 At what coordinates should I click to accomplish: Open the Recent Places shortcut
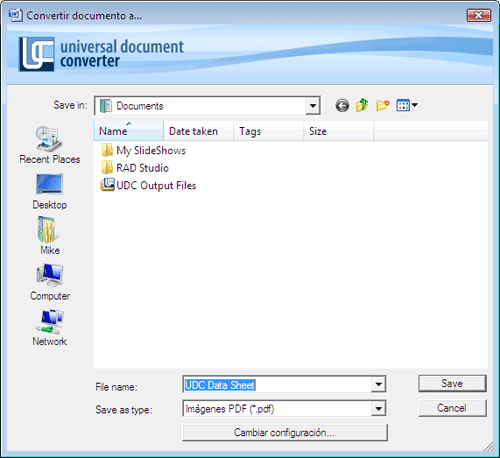pos(50,145)
